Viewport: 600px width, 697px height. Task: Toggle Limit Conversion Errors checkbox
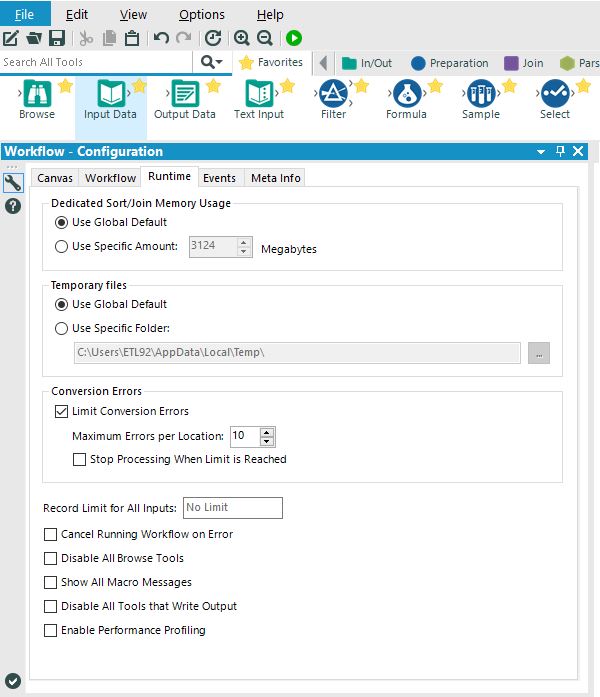[61, 411]
